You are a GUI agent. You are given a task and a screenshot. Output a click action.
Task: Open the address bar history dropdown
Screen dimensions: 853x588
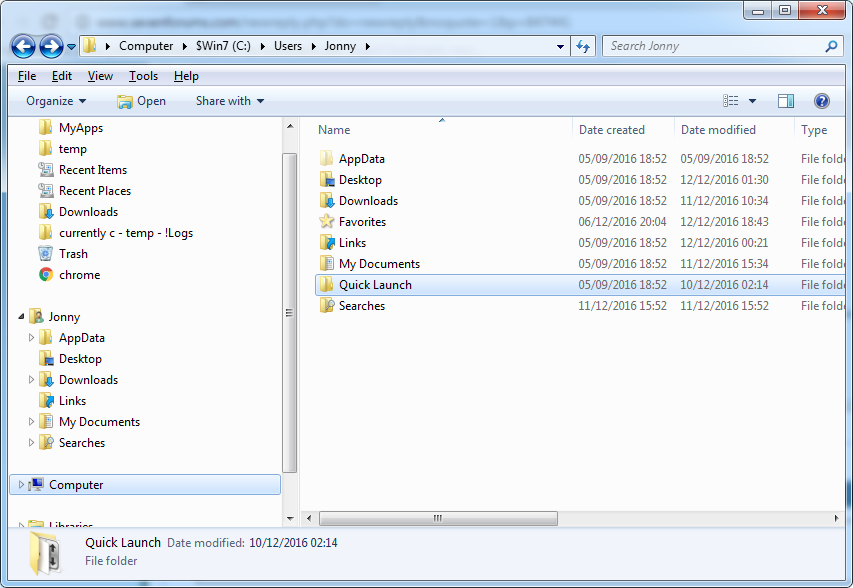pyautogui.click(x=560, y=47)
